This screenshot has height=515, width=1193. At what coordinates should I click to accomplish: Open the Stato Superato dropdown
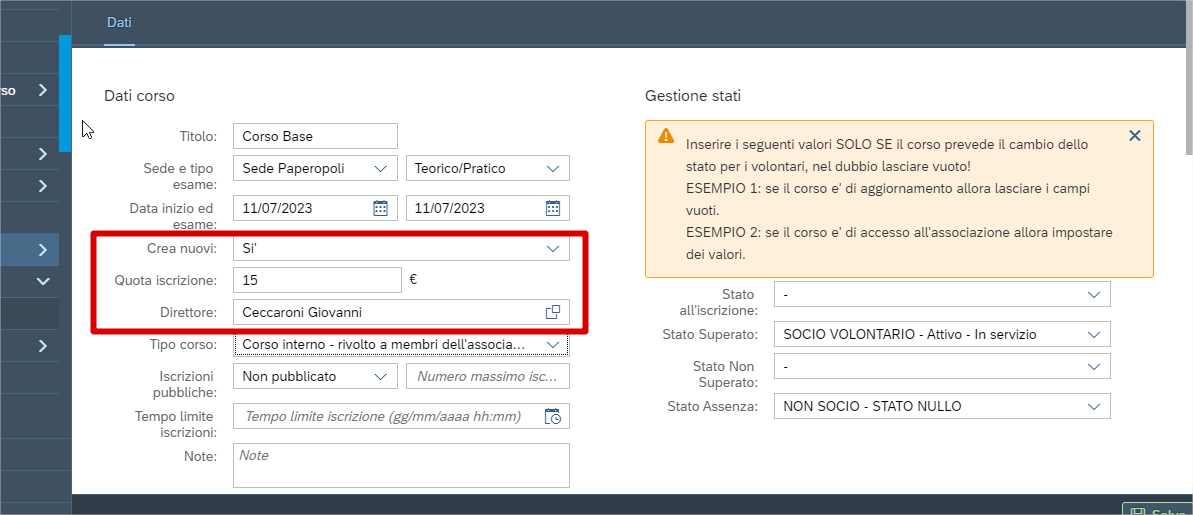[x=1093, y=334]
